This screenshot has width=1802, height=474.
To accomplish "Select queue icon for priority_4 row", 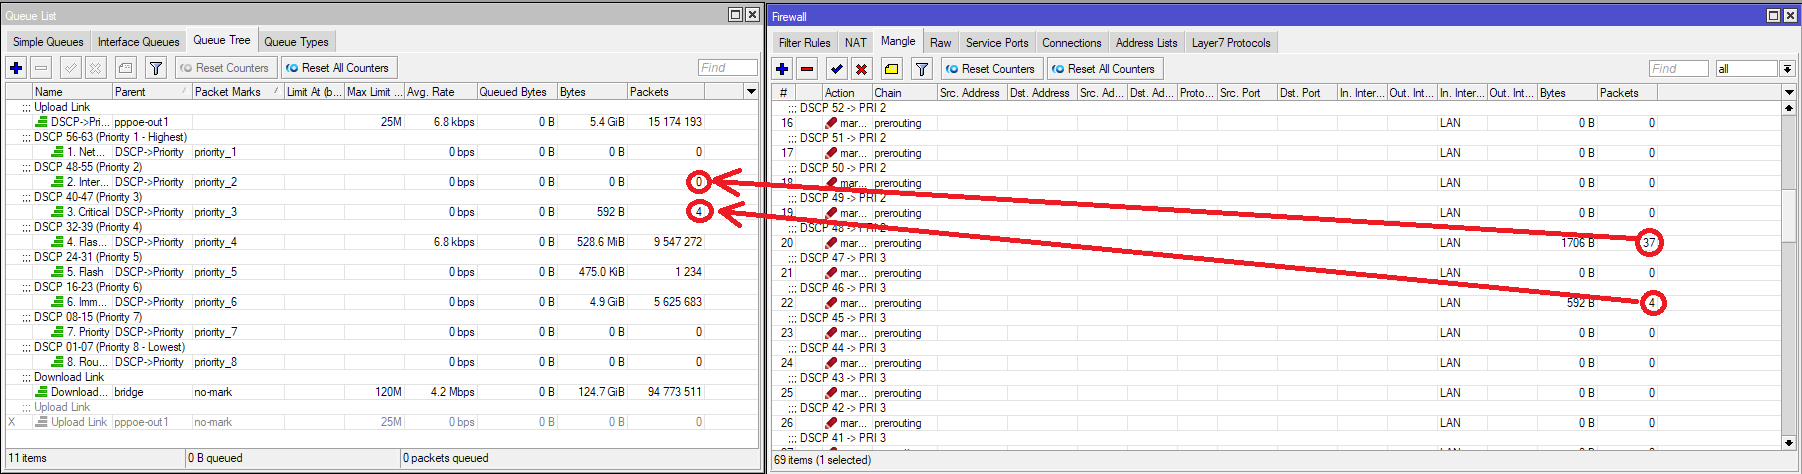I will click(x=58, y=242).
